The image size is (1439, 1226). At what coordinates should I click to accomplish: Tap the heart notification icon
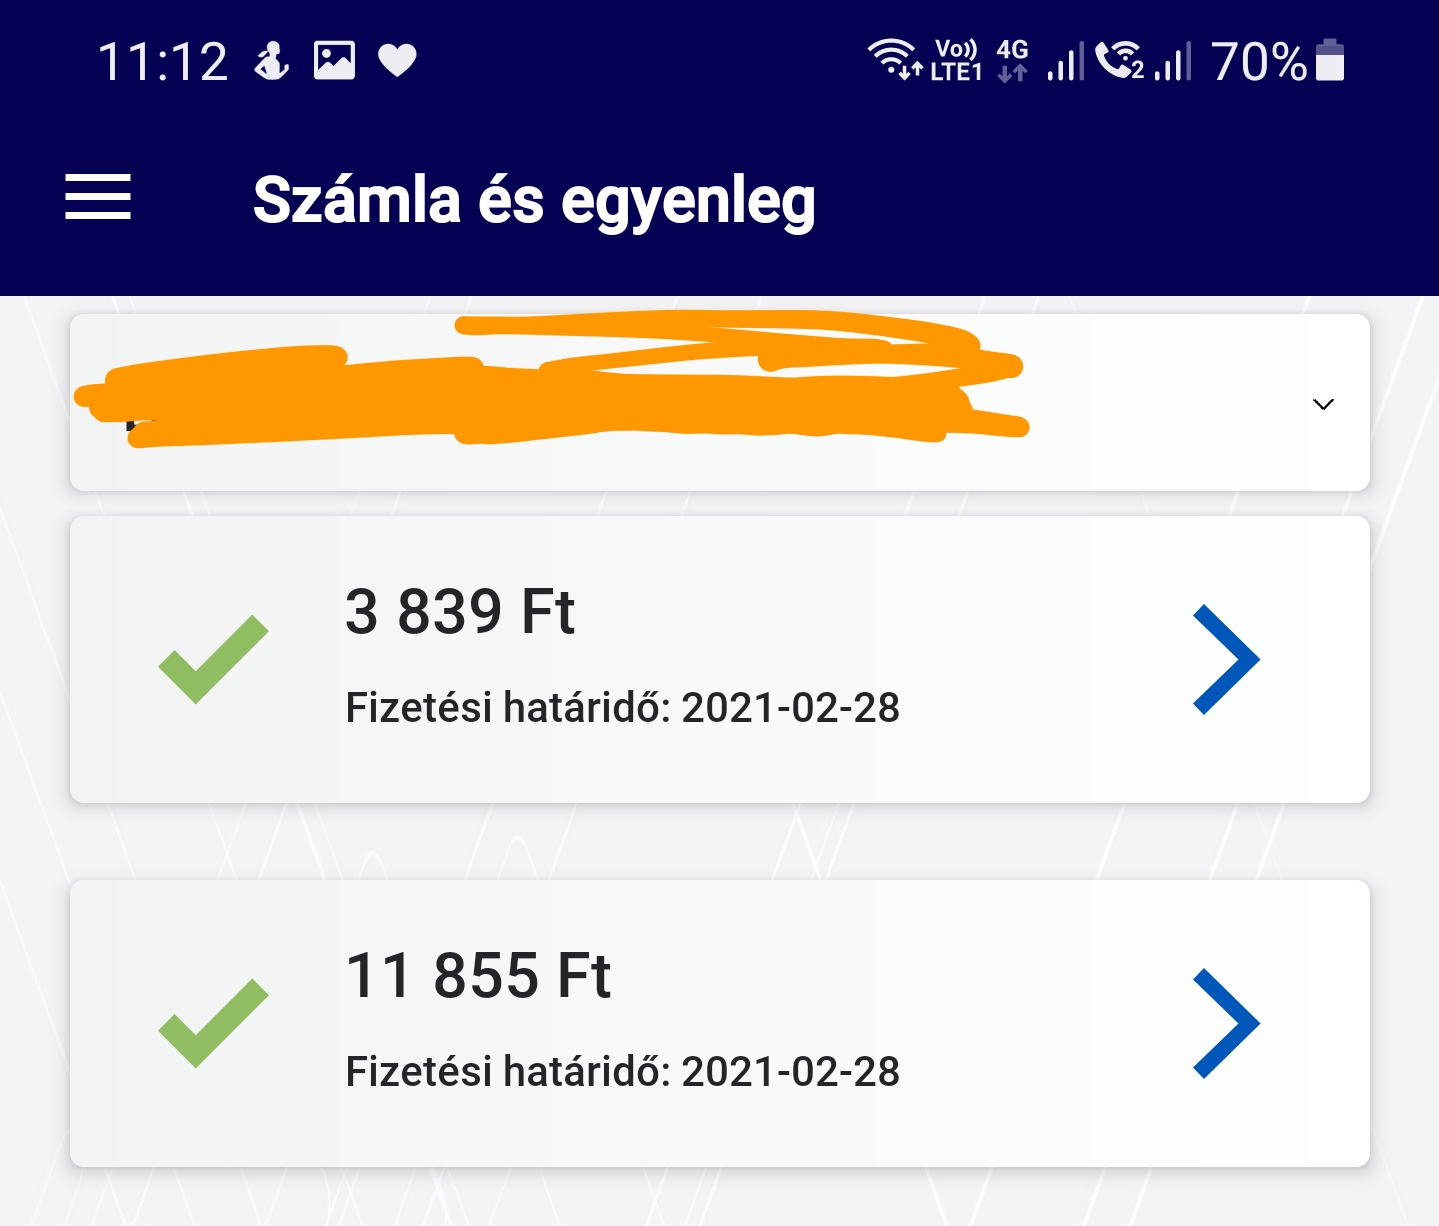(397, 61)
